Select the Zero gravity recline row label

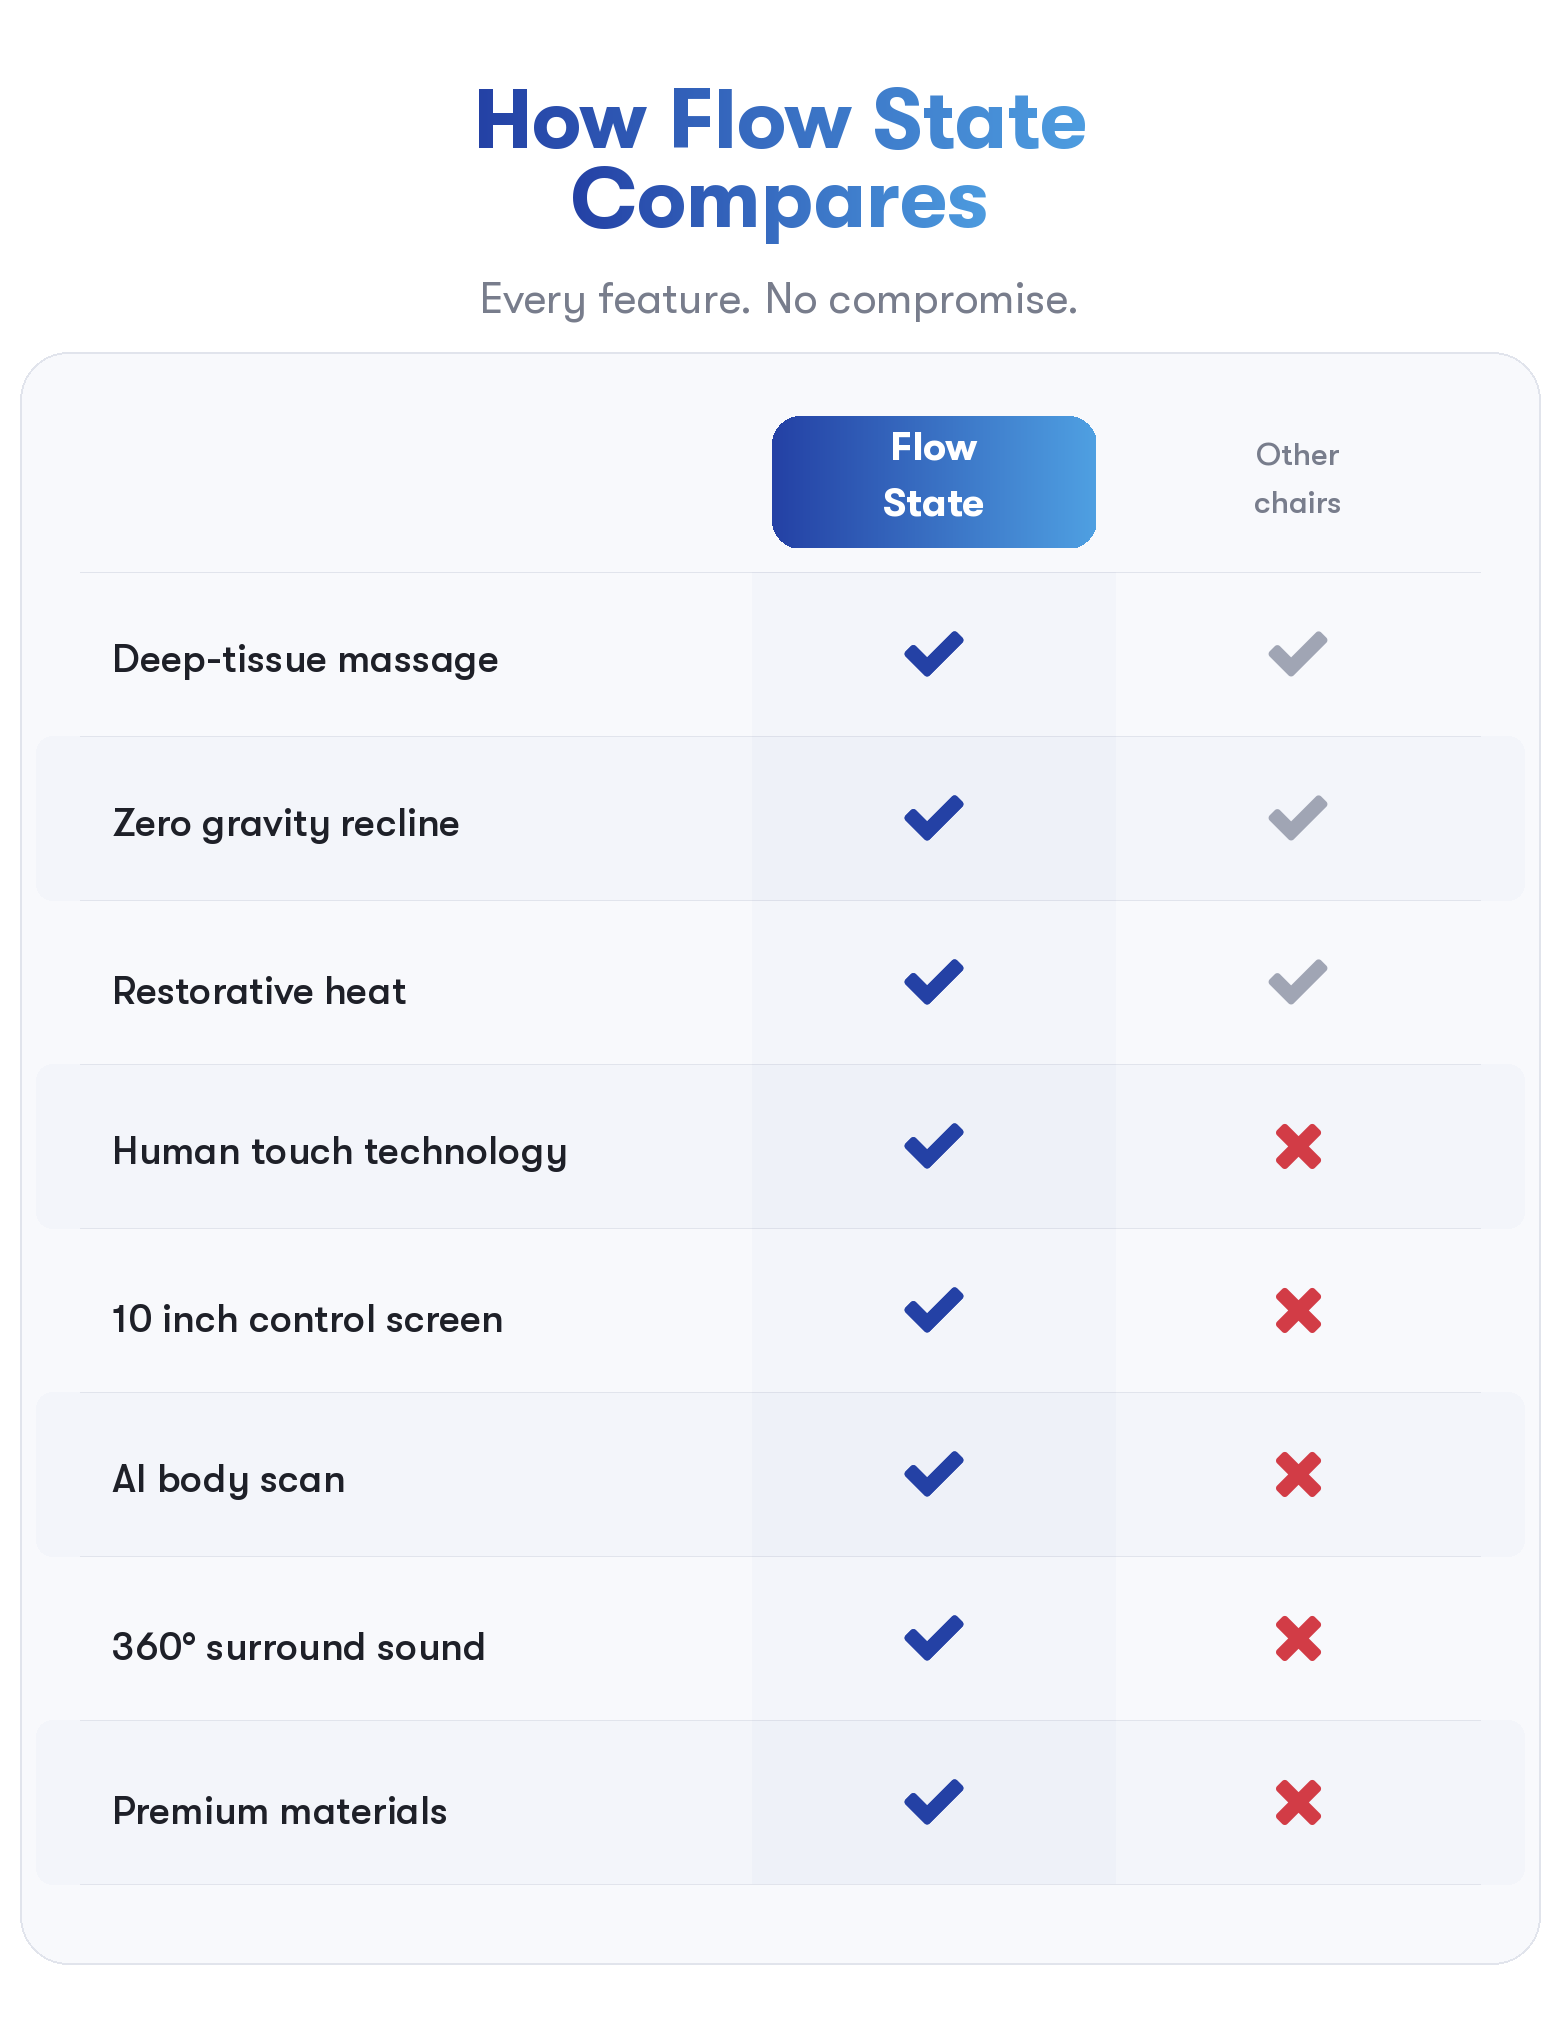286,824
